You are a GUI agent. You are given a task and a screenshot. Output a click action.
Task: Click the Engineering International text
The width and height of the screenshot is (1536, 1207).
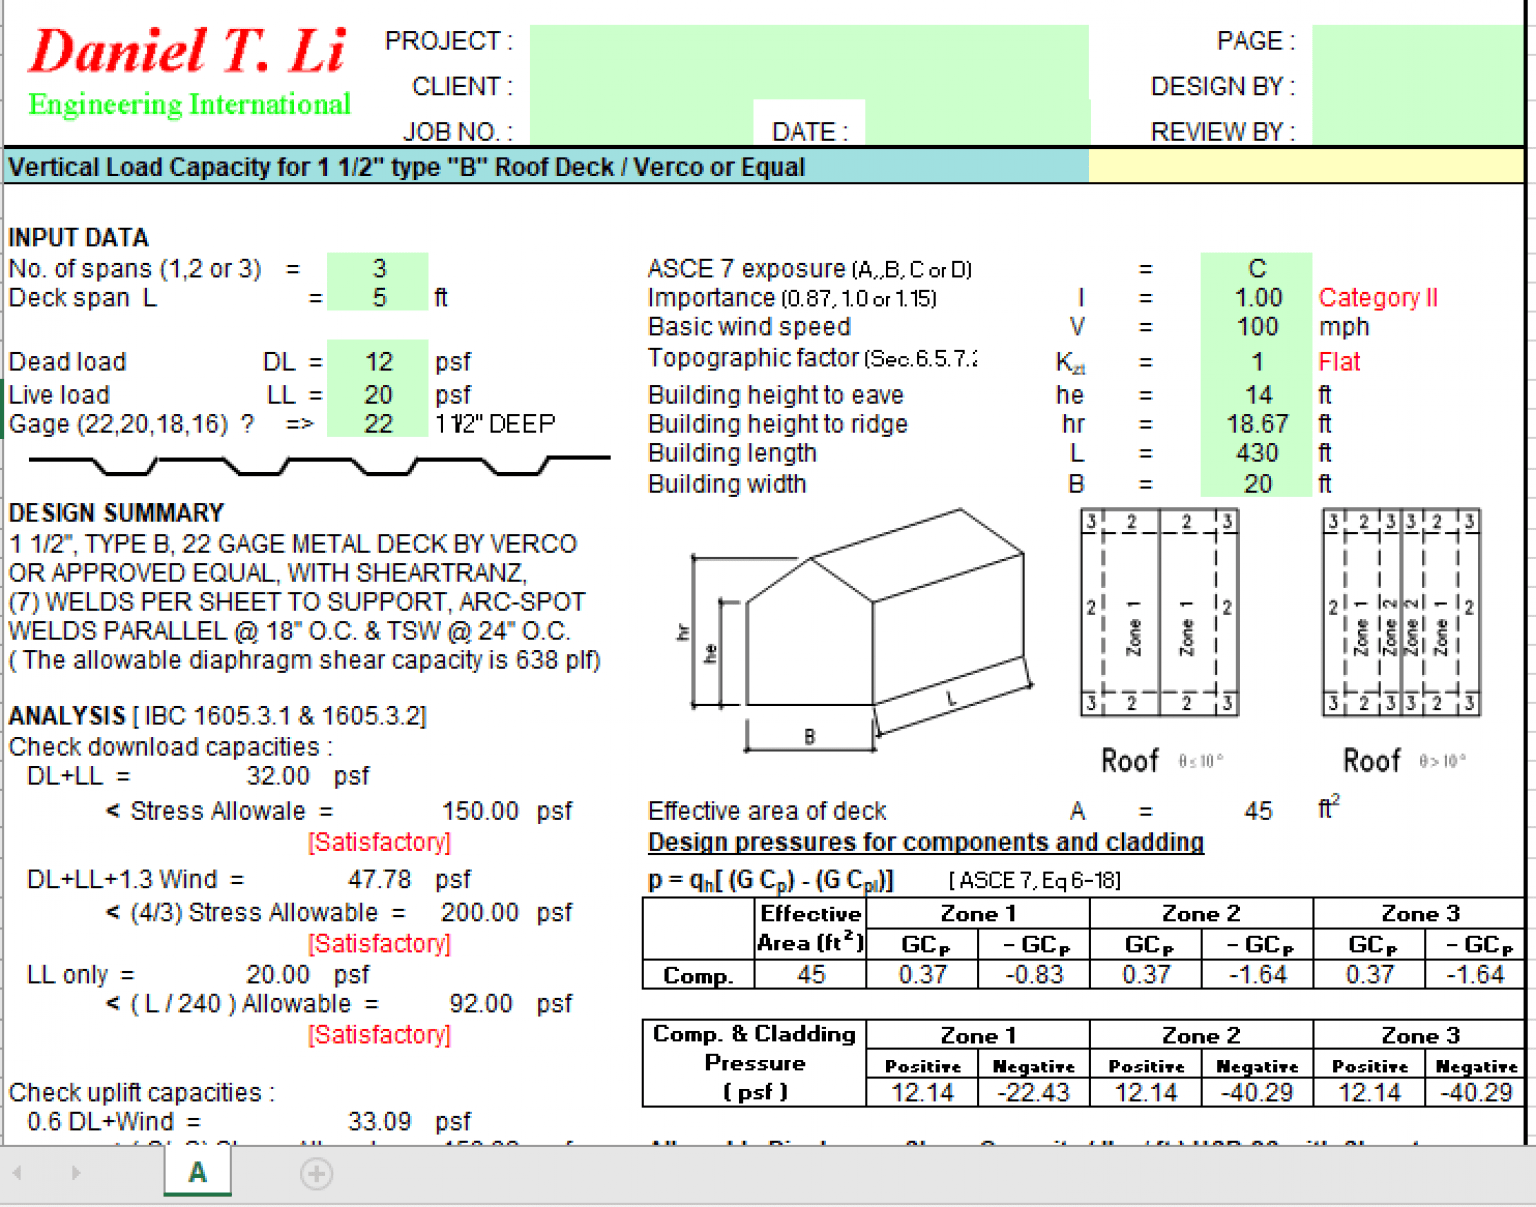pos(189,104)
